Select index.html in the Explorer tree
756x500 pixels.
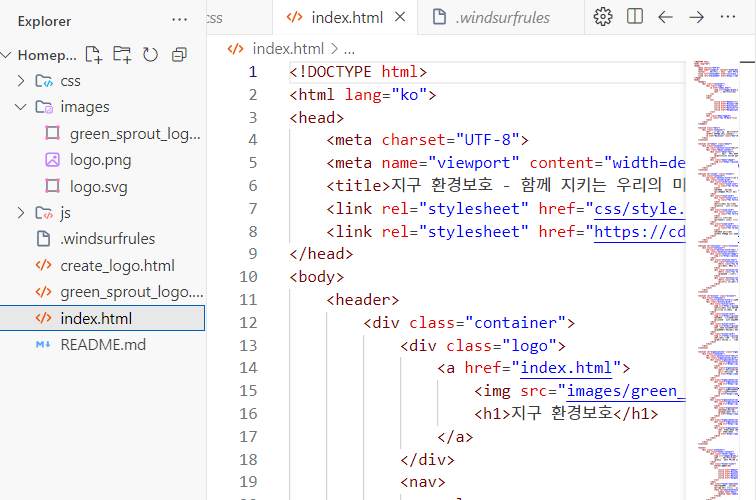102,318
